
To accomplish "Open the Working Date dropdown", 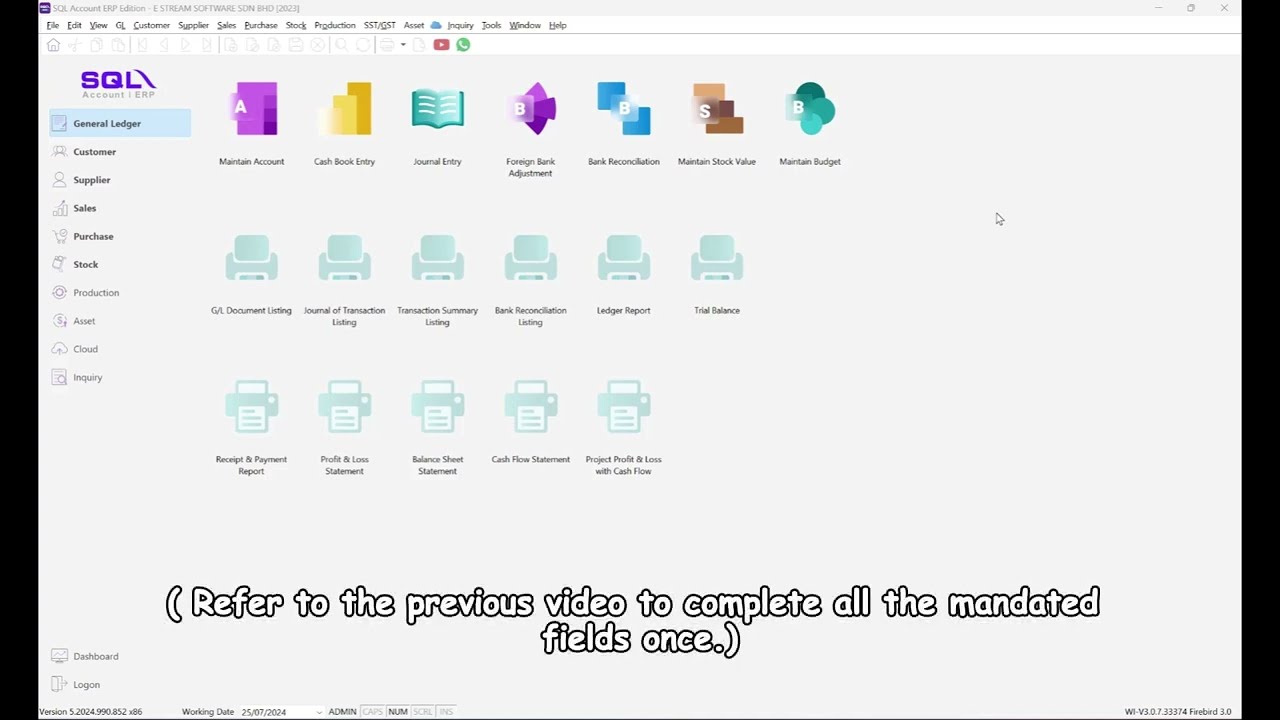I will click(x=319, y=712).
